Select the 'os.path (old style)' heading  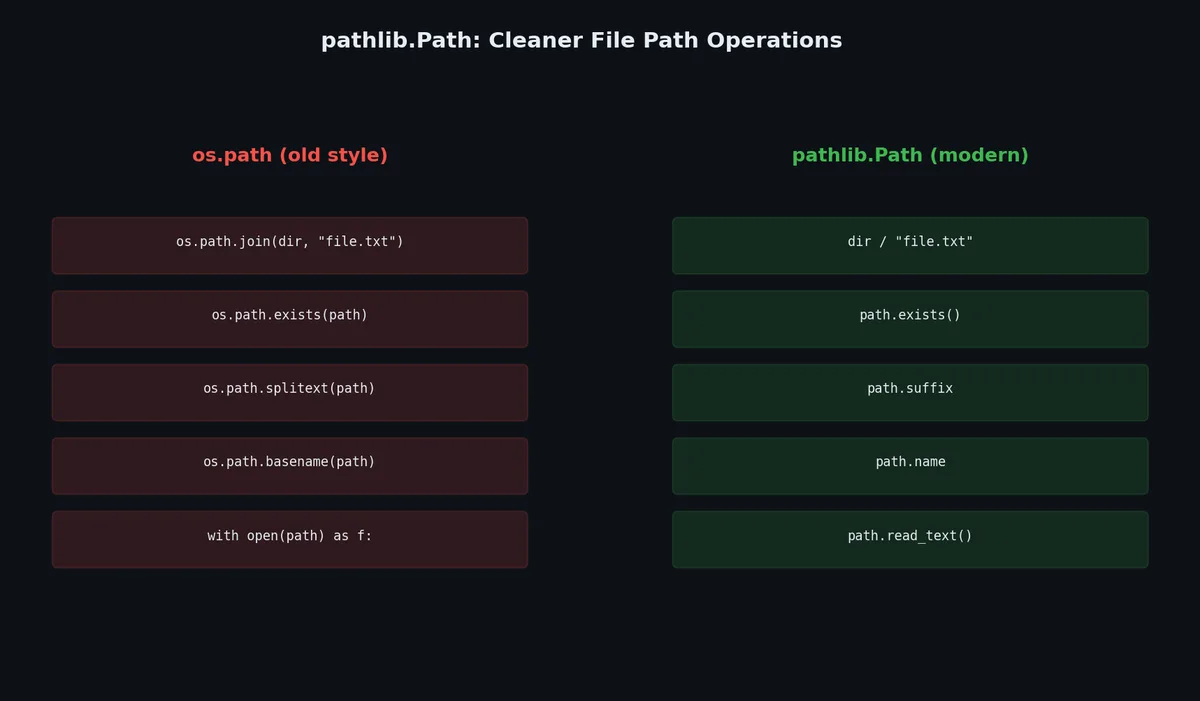point(290,156)
